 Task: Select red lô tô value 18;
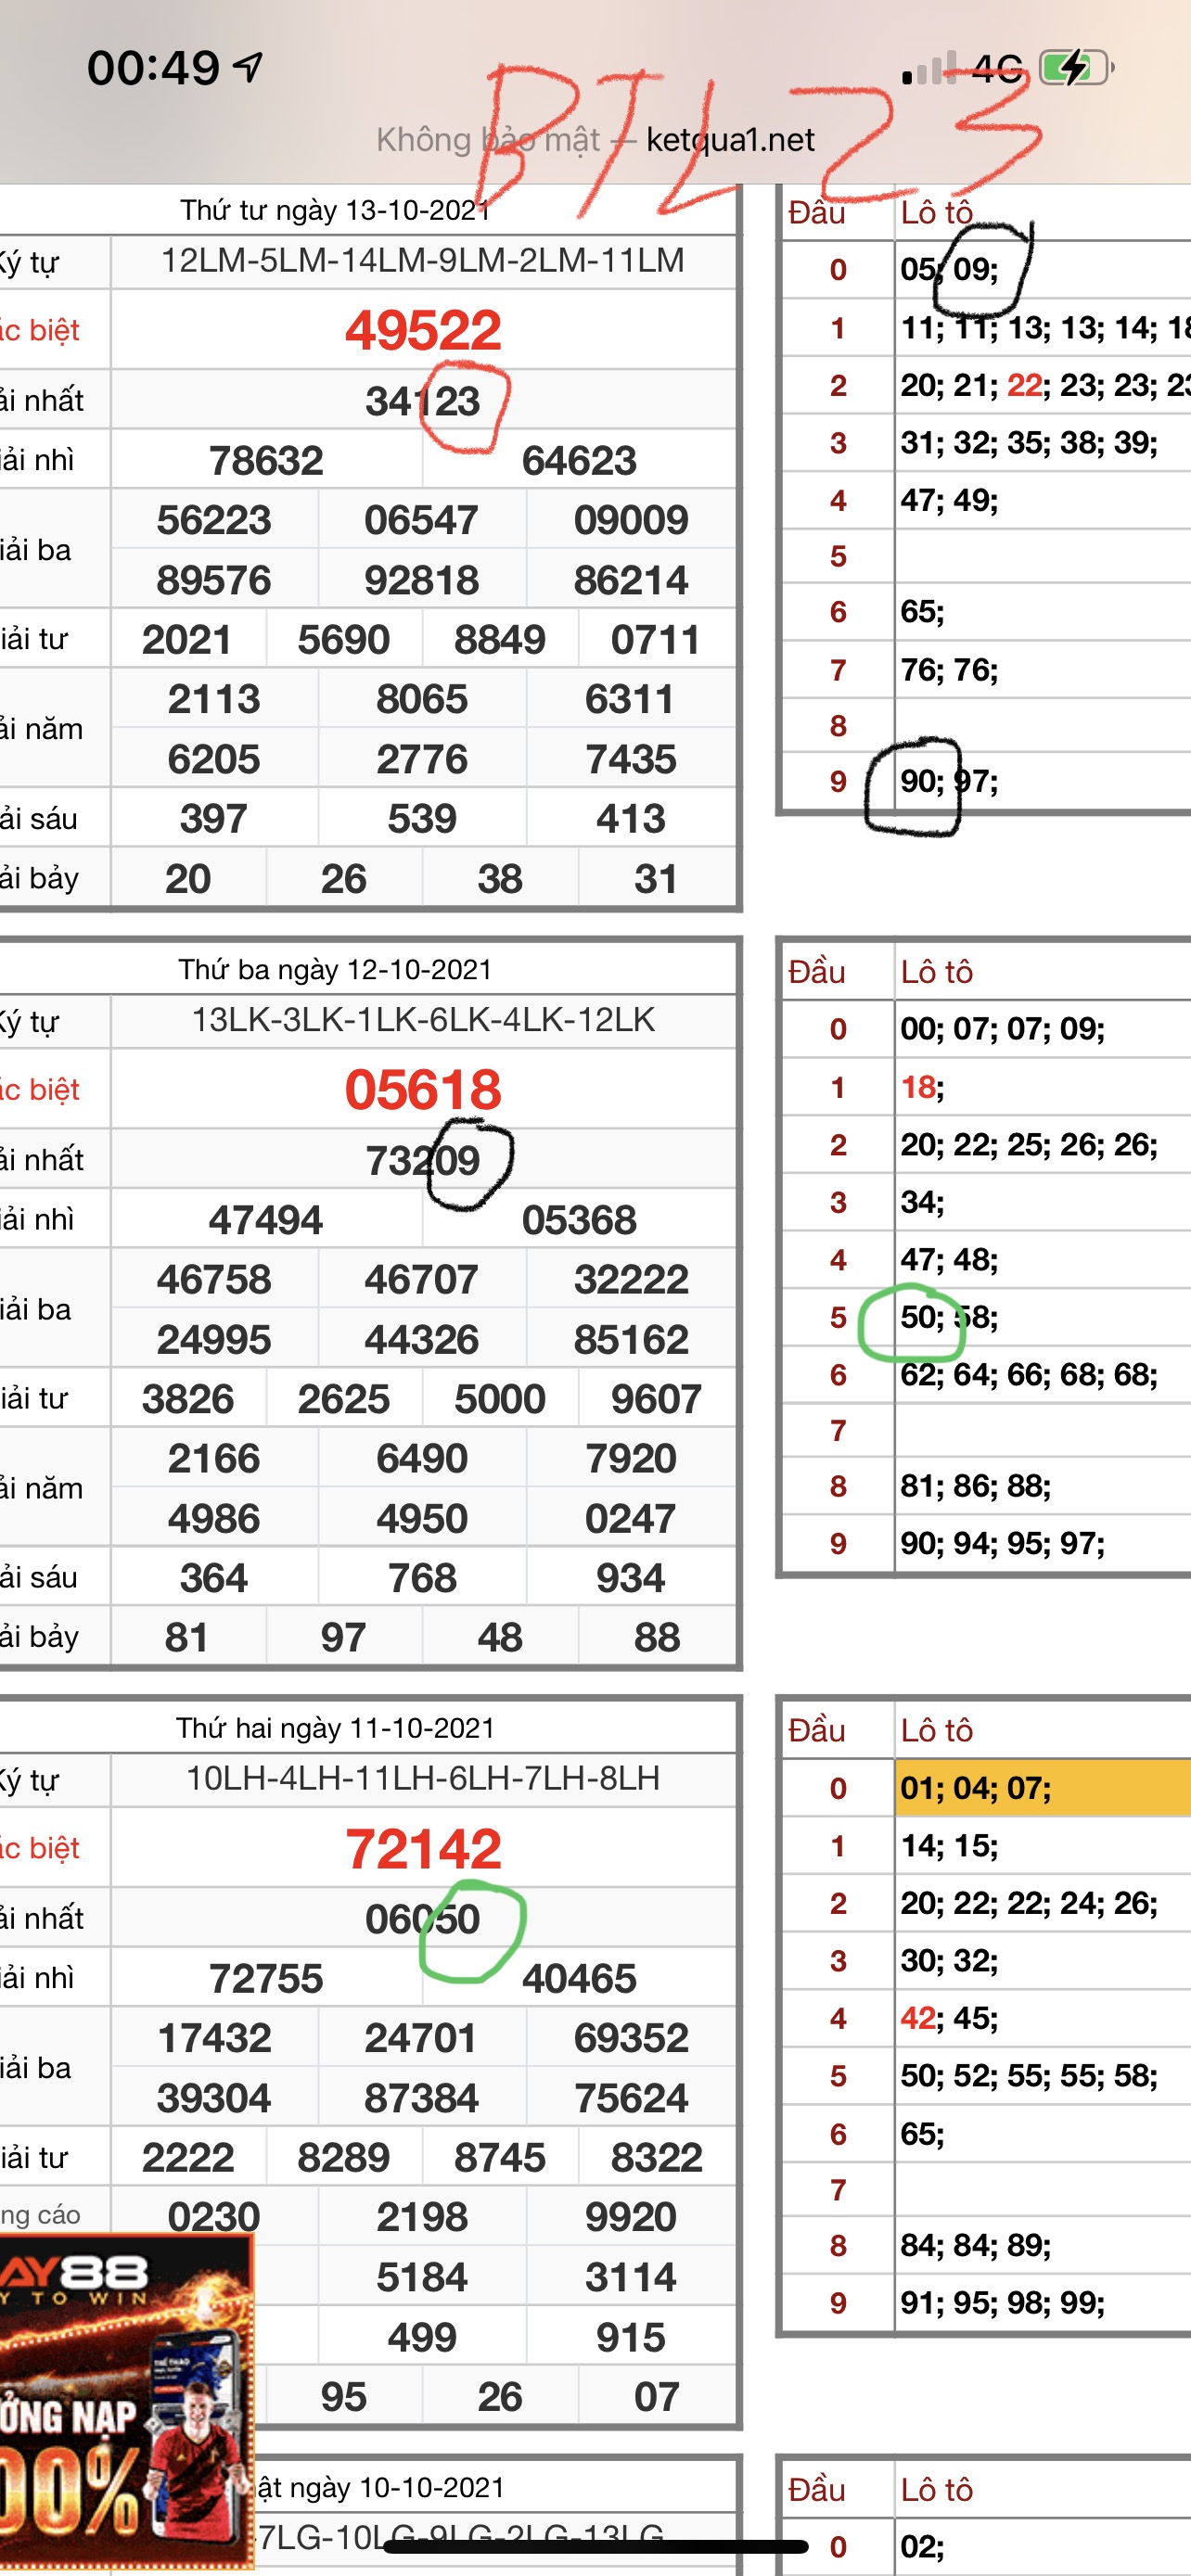pos(922,1086)
